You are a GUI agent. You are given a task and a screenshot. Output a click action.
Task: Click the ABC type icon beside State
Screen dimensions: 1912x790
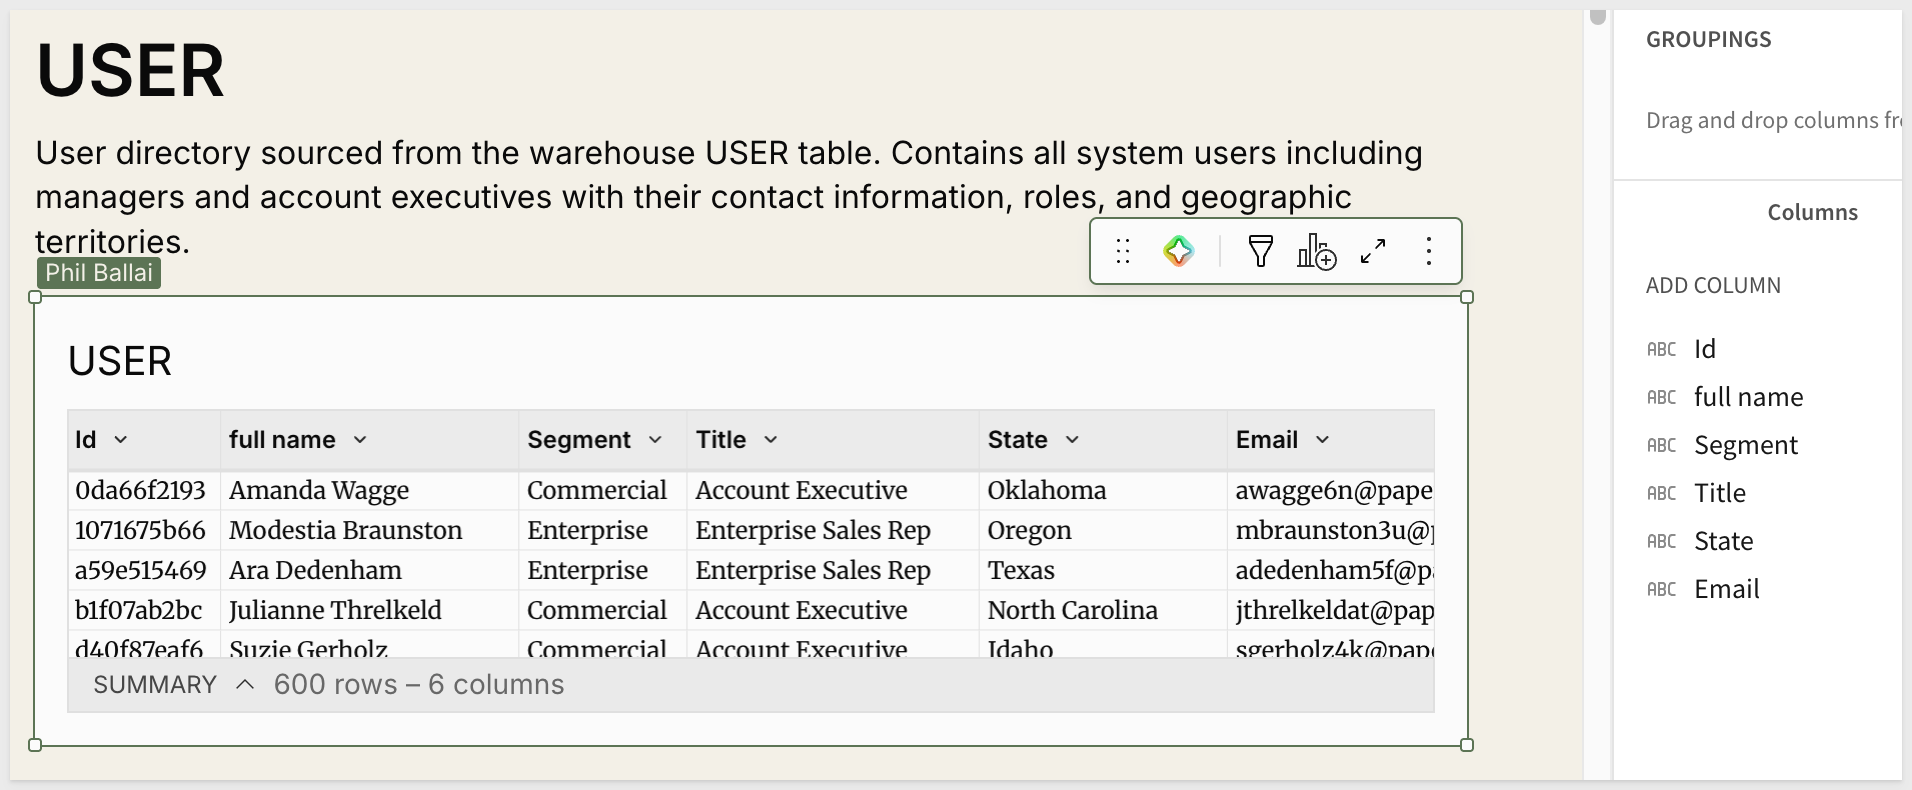point(1661,541)
